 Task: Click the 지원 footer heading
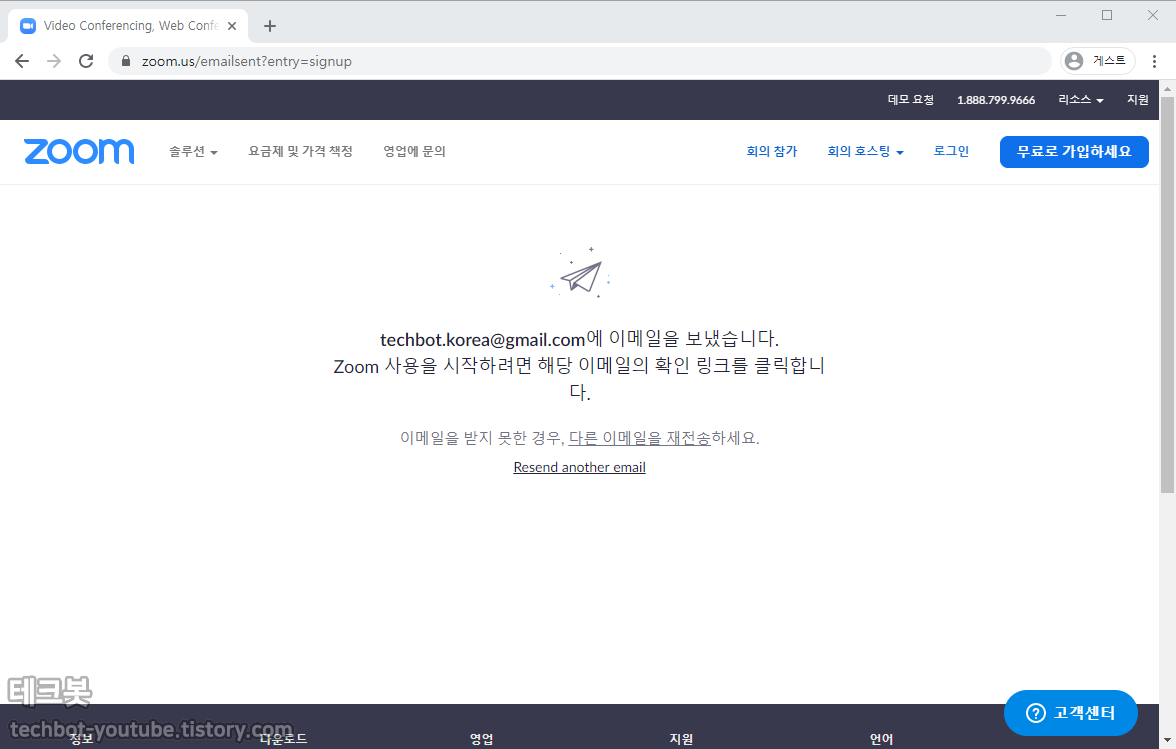[x=681, y=739]
